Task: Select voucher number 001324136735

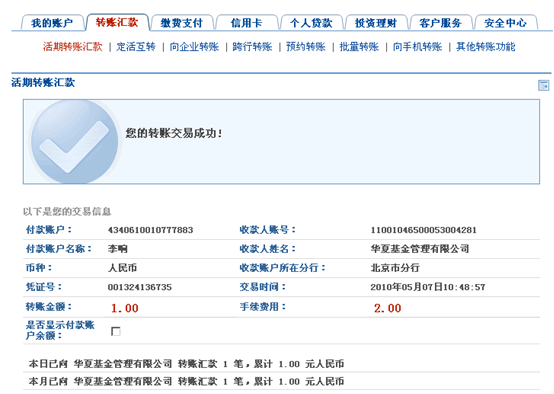Action: click(x=140, y=287)
